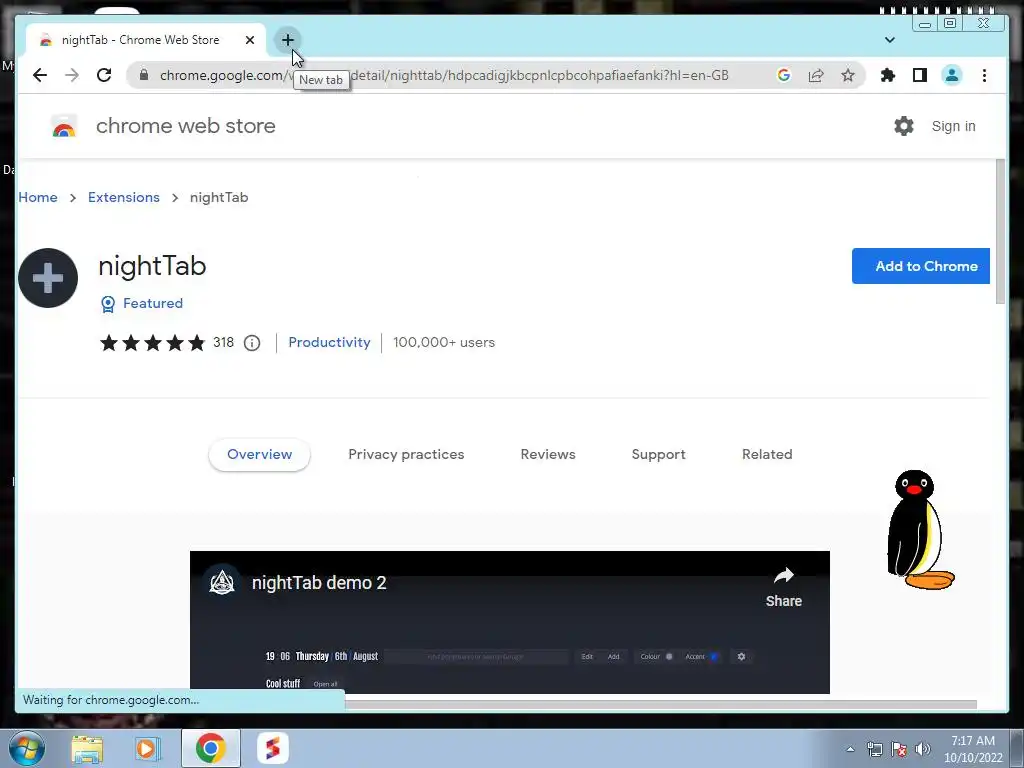The image size is (1024, 768).
Task: Open the Extensions puzzle icon
Action: [x=888, y=75]
